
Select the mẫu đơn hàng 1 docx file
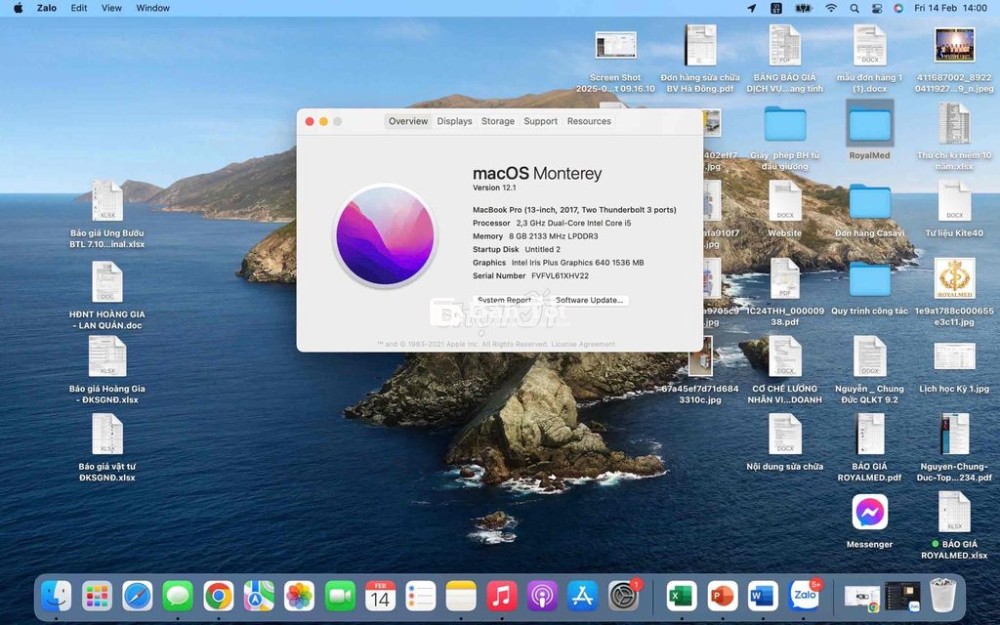pyautogui.click(x=869, y=59)
